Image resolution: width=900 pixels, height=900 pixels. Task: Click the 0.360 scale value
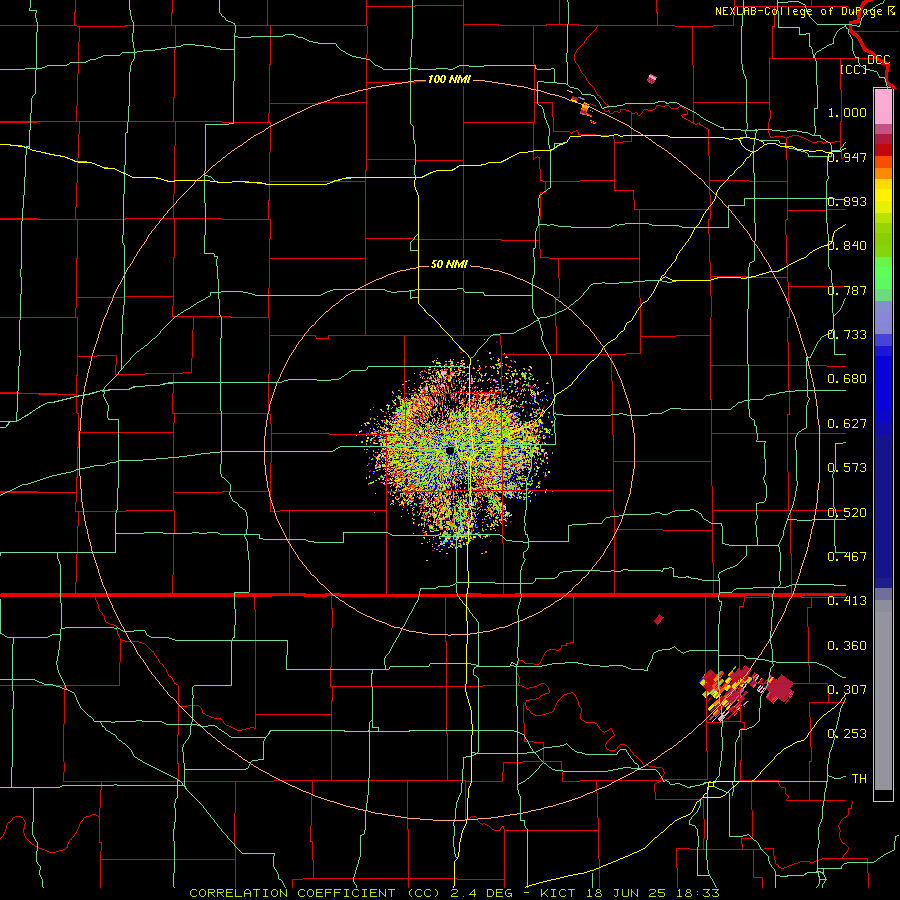pos(847,646)
